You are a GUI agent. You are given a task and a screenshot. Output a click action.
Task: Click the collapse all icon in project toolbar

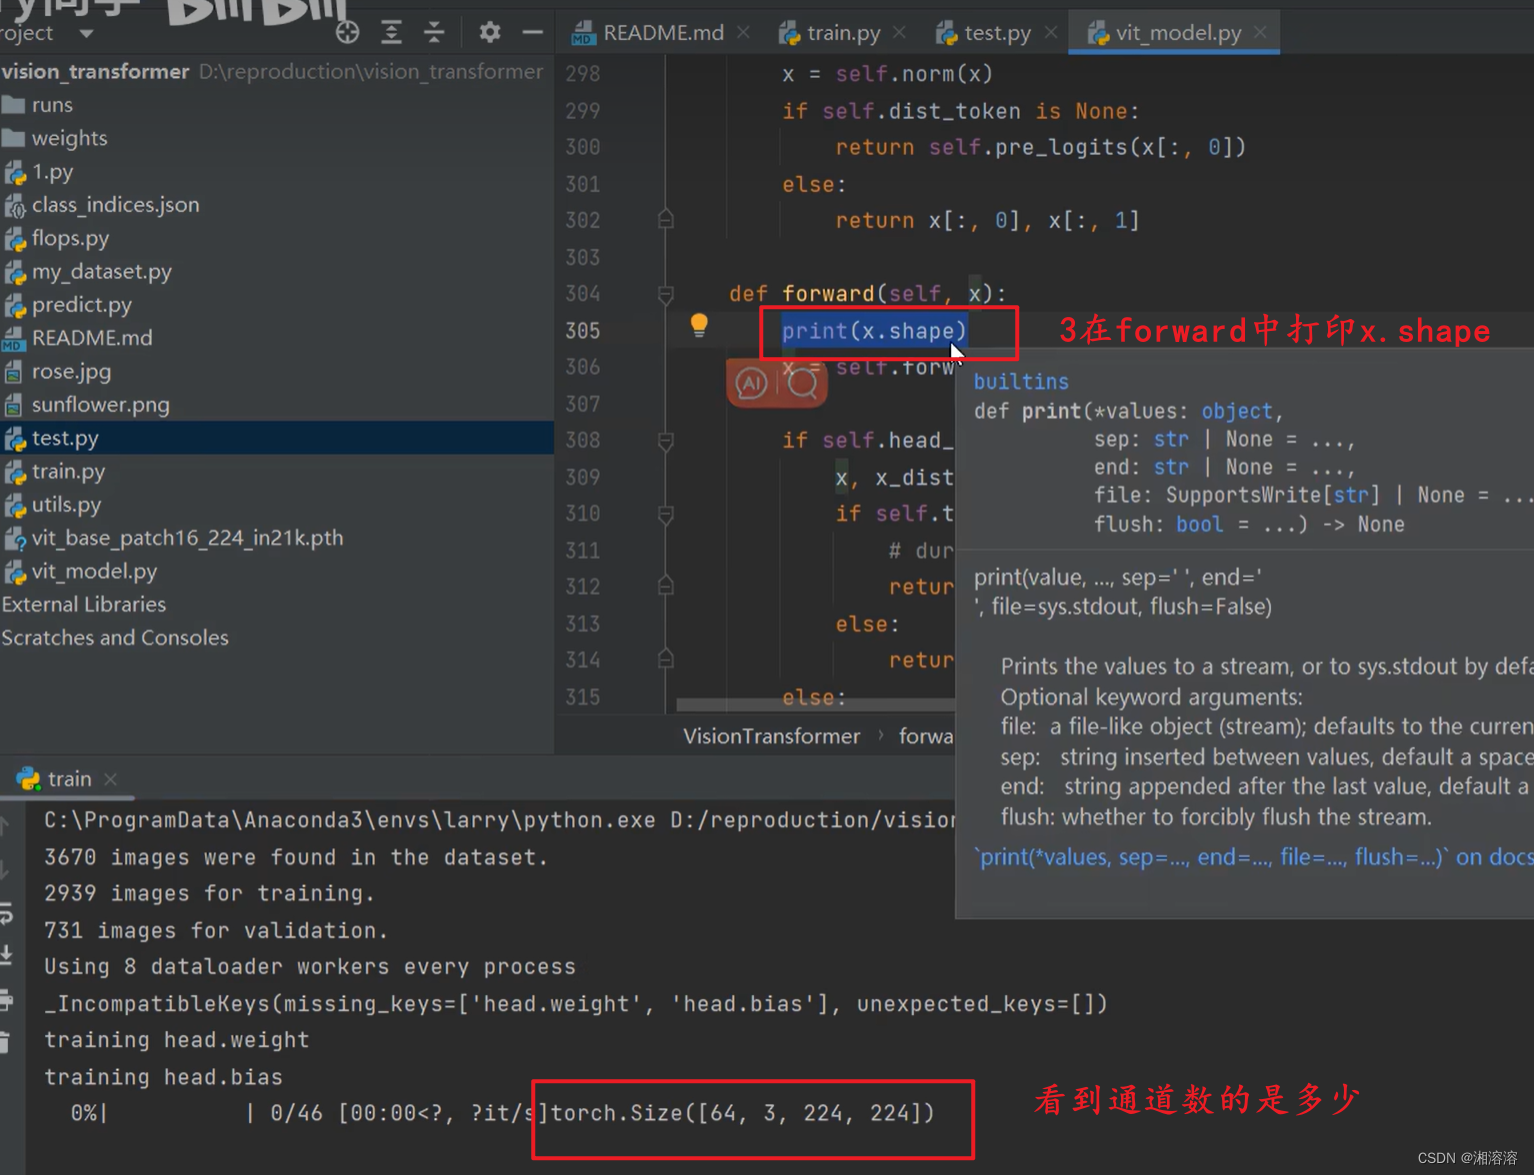click(x=434, y=33)
